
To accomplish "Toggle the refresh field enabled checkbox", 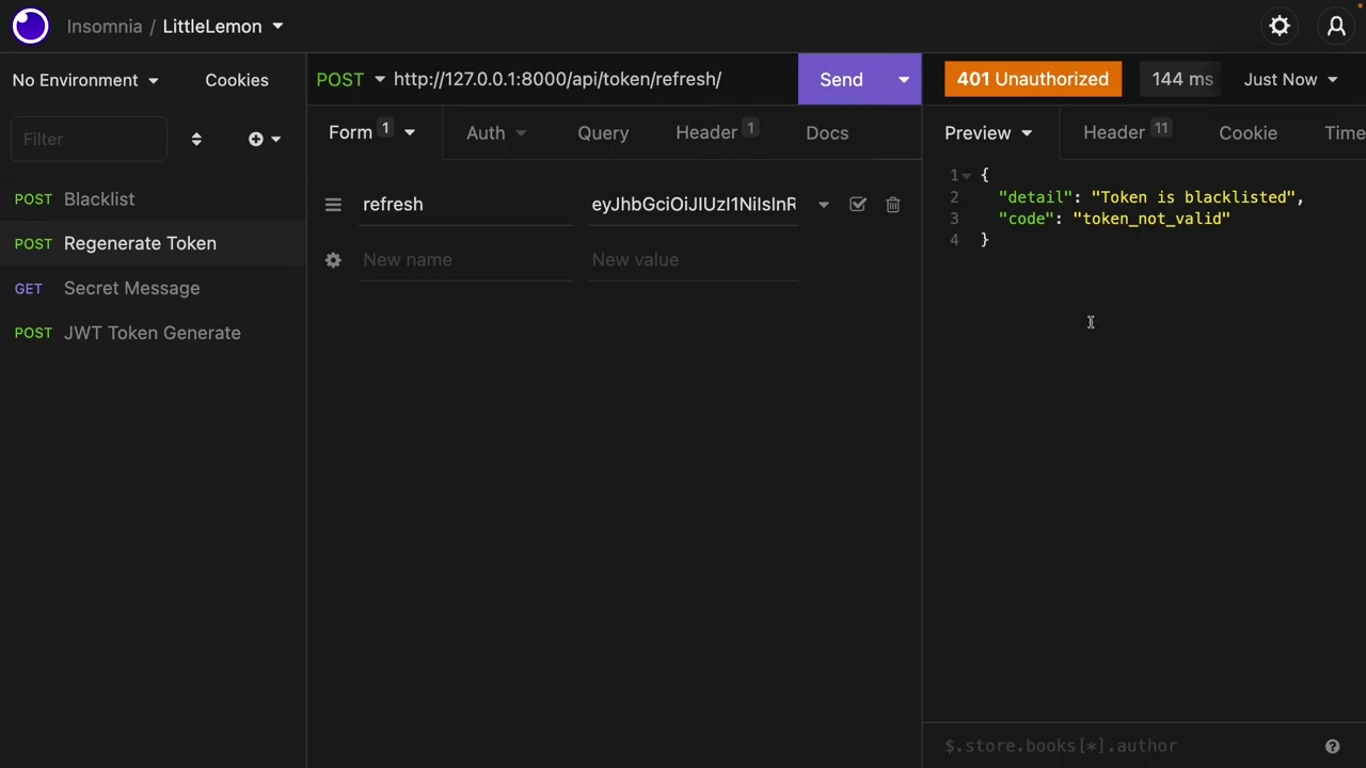I will coord(857,204).
